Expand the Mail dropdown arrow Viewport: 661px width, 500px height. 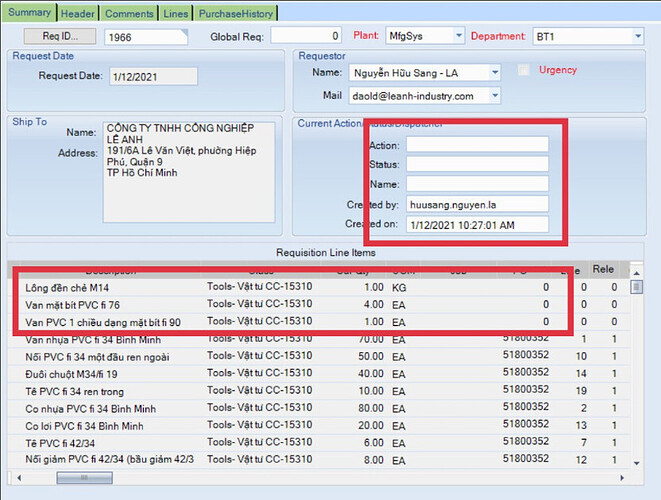[x=495, y=96]
